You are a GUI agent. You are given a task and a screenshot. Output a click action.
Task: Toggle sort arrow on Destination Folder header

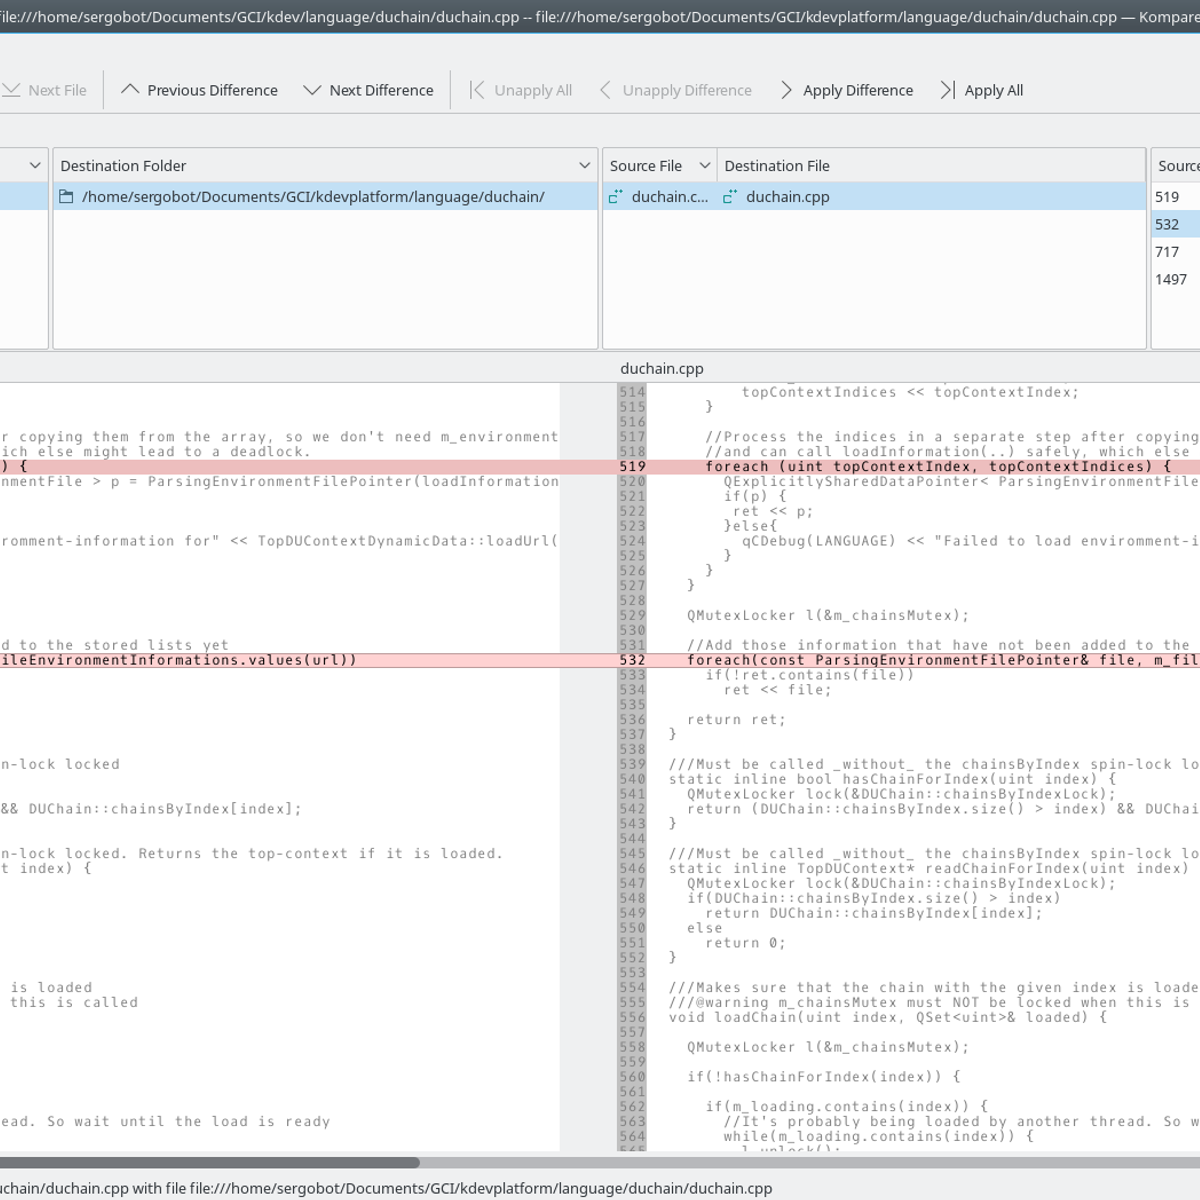(x=585, y=166)
